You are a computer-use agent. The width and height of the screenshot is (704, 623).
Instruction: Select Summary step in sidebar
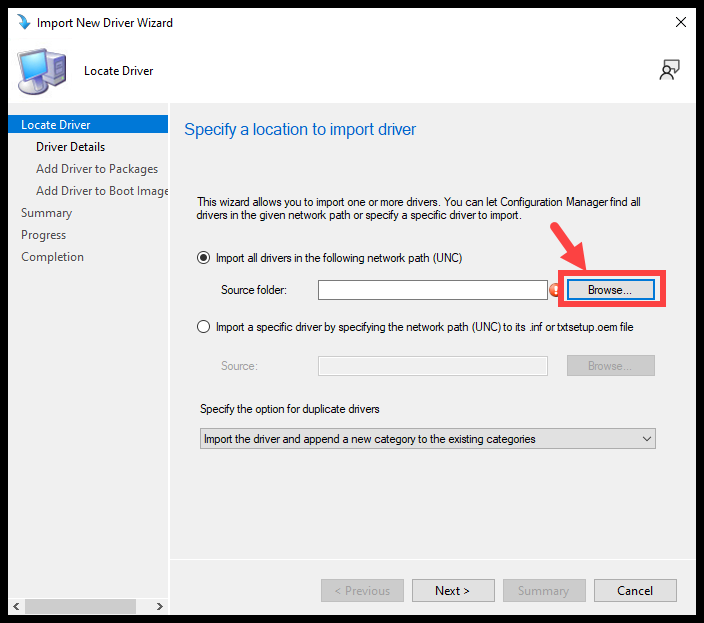tap(46, 213)
